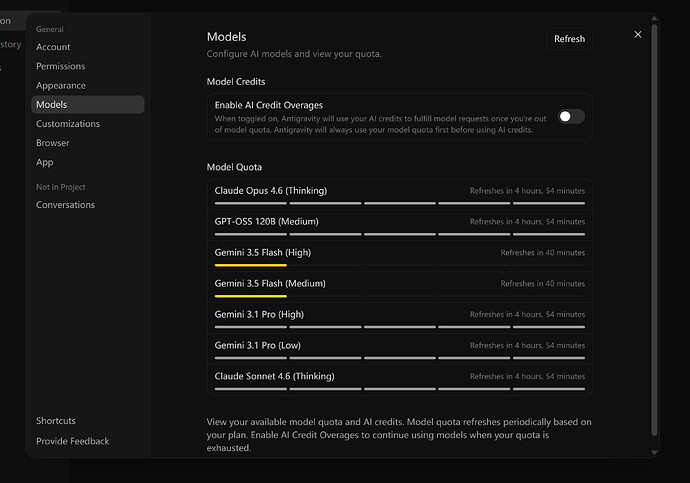Click the scrollbar up arrow
The height and width of the screenshot is (483, 690).
pos(654,18)
